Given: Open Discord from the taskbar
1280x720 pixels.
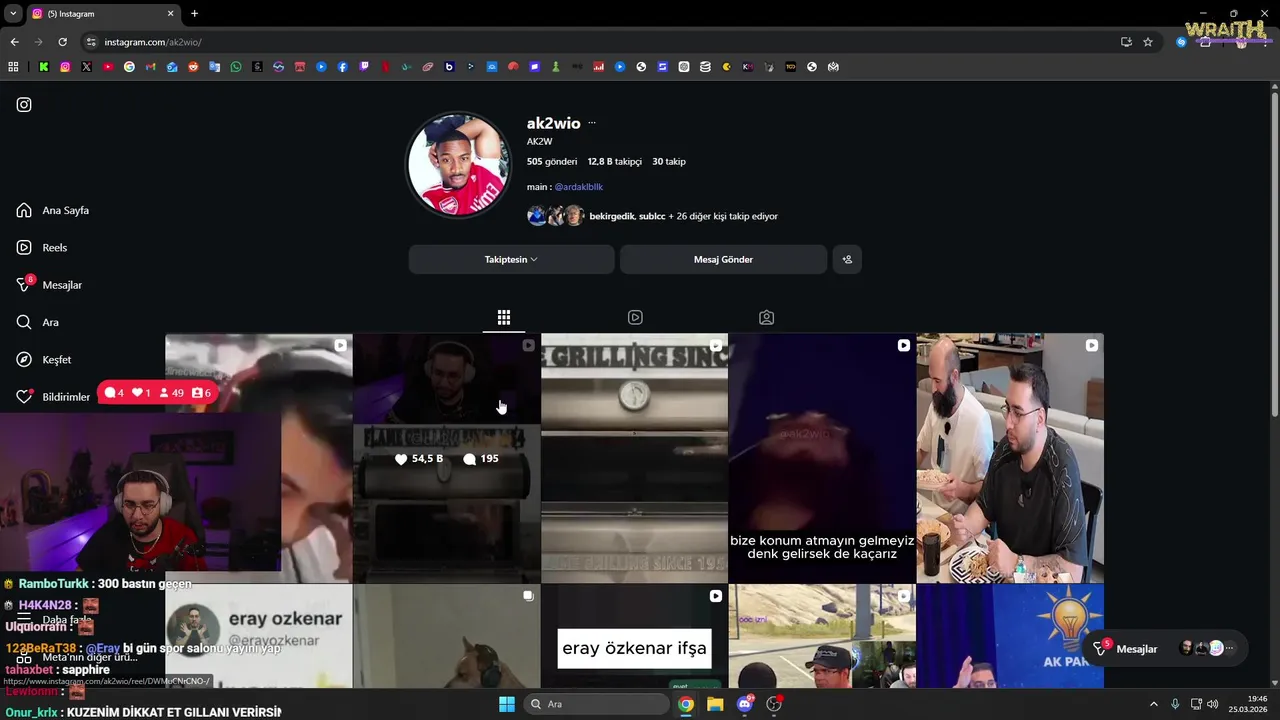Looking at the screenshot, I should (x=744, y=704).
